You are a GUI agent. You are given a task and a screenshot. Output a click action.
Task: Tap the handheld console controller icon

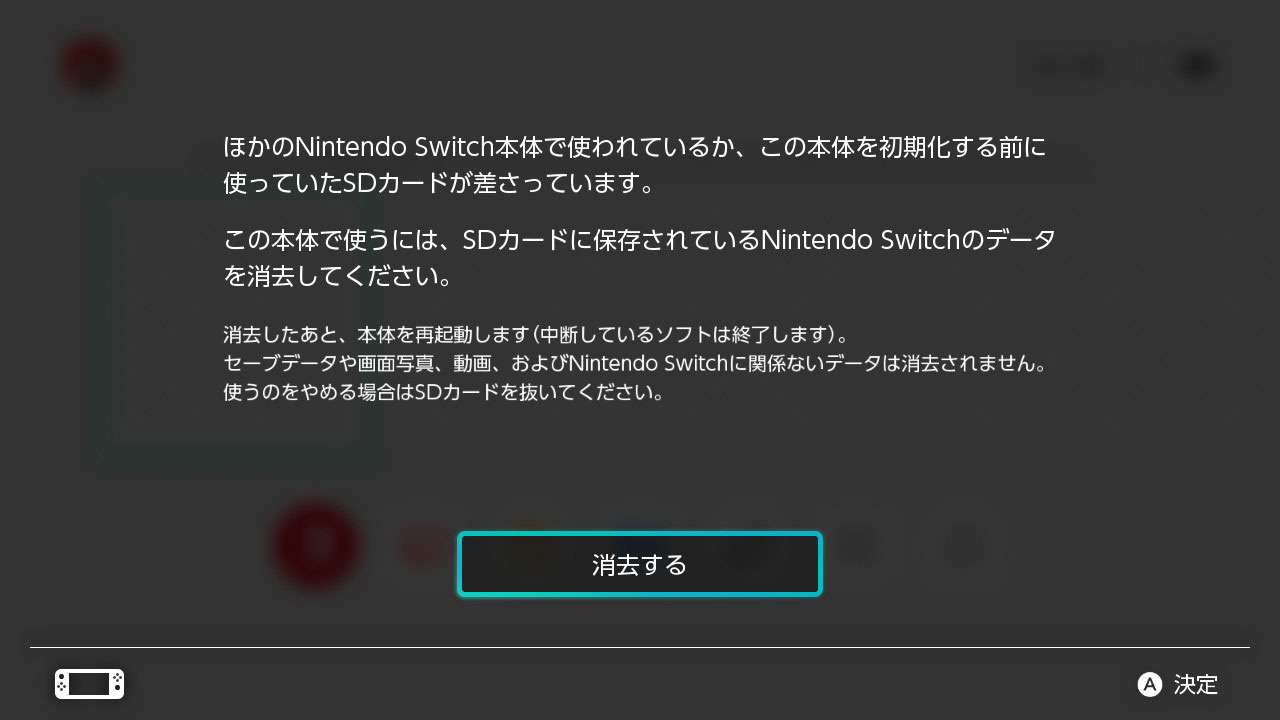pyautogui.click(x=89, y=684)
